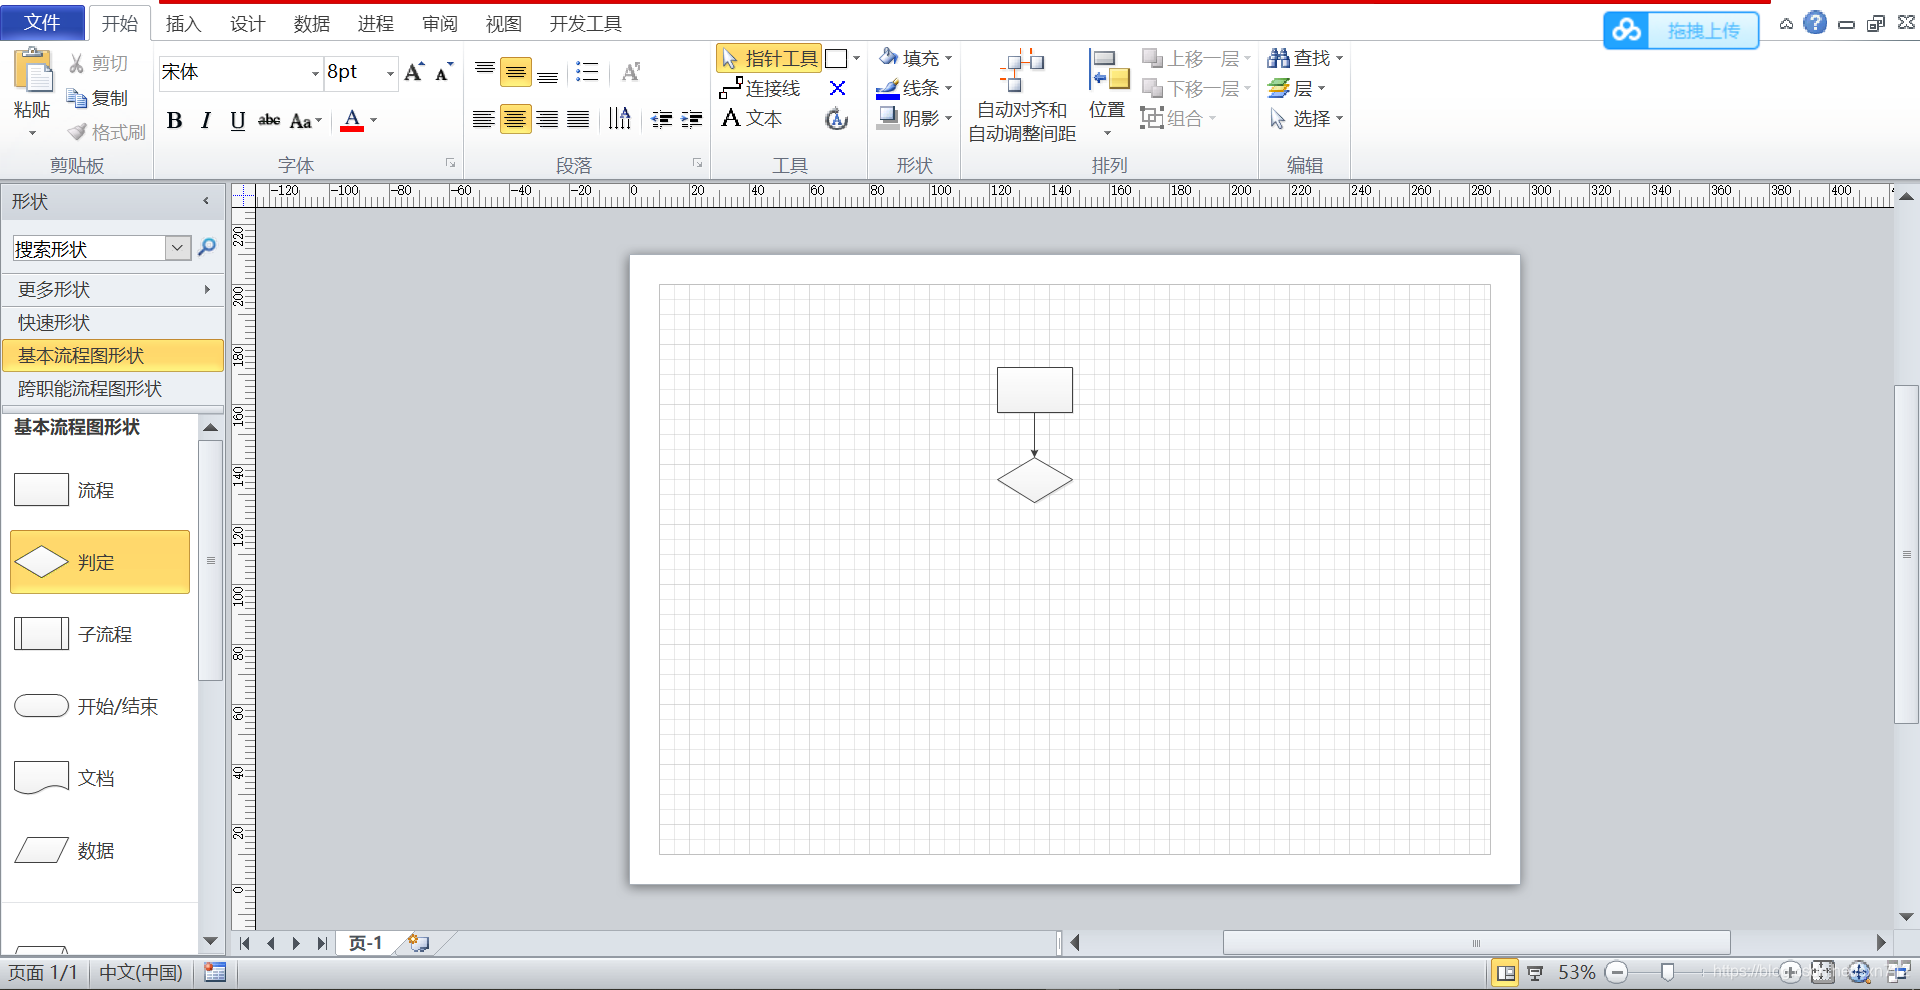Click the Copy (复制) button
The height and width of the screenshot is (990, 1920).
97,98
